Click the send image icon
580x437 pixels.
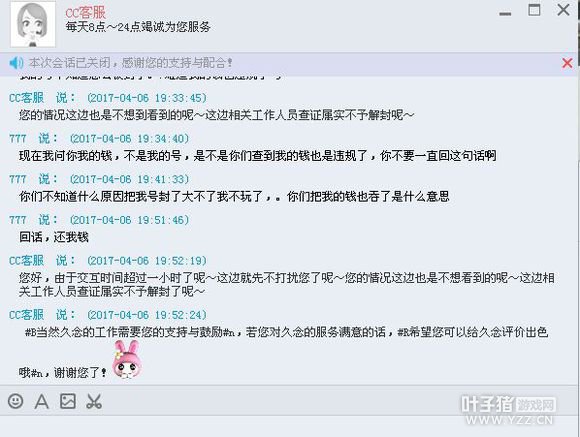point(68,401)
